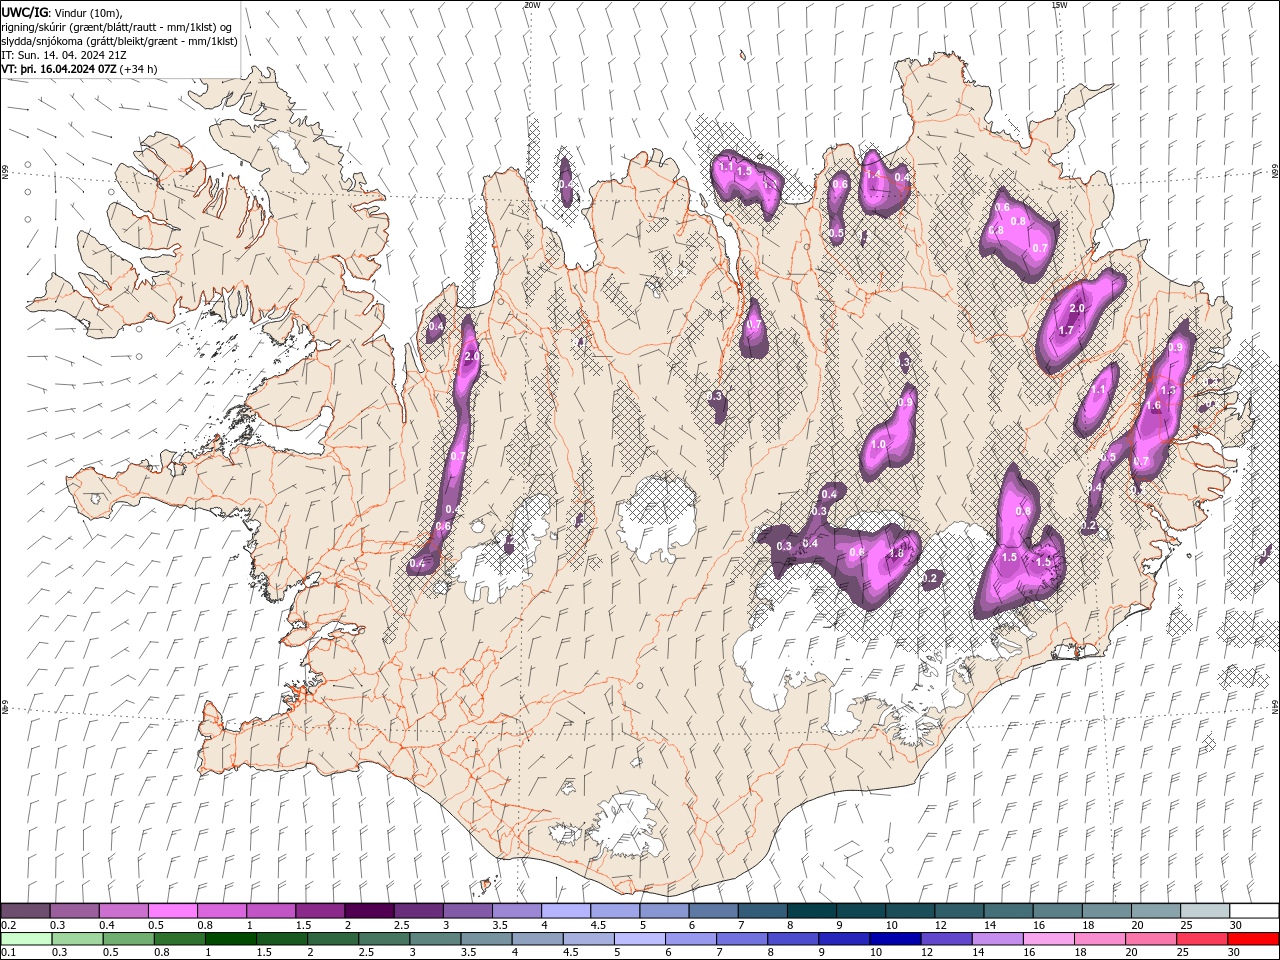Select the darkest green 1–1.5 swatch in the lower legend
Screen dimensions: 1280x960
pos(230,939)
